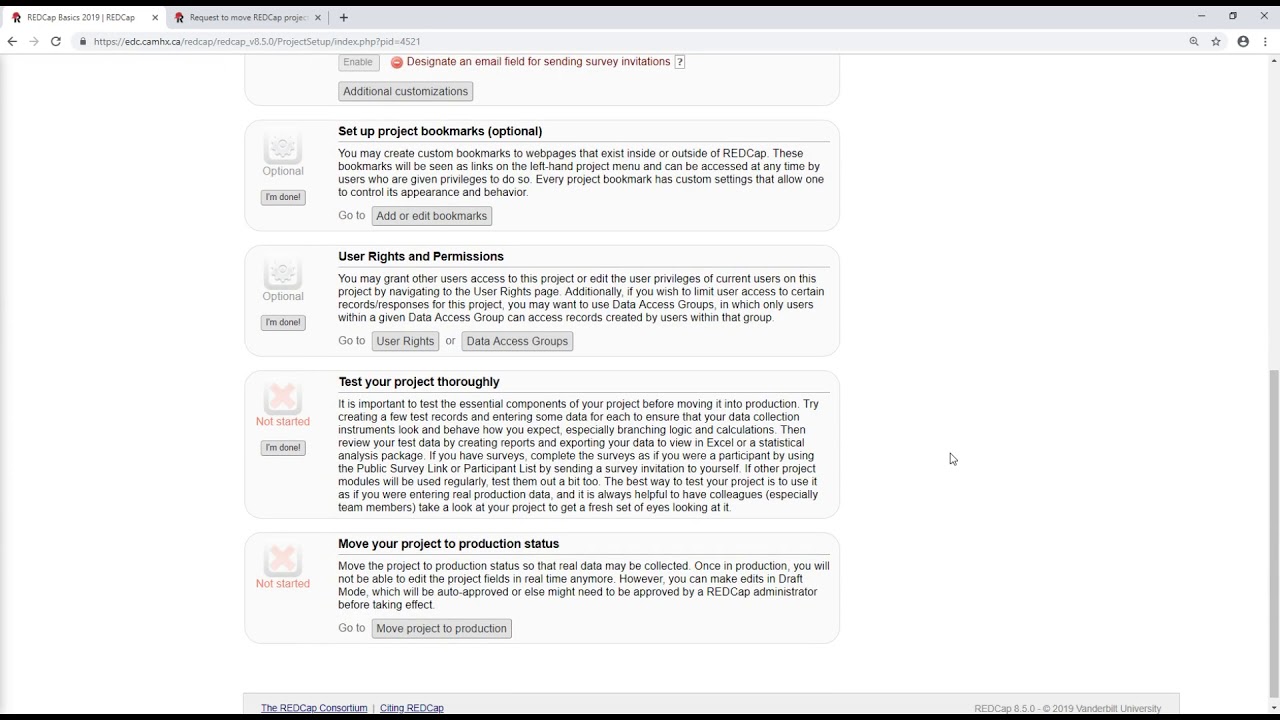The width and height of the screenshot is (1280, 720).
Task: Open the browser profile account icon
Action: (1243, 41)
